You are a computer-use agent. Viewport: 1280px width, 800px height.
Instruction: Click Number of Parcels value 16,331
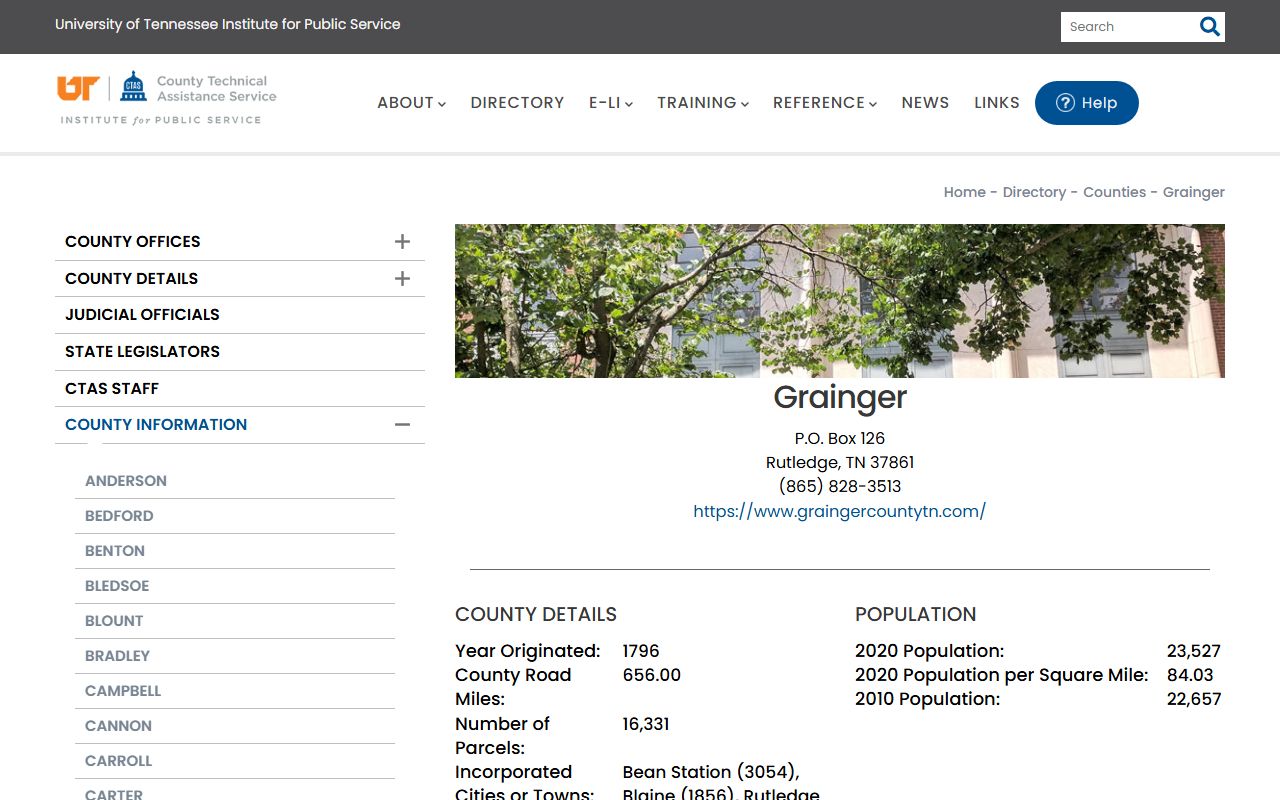(646, 723)
